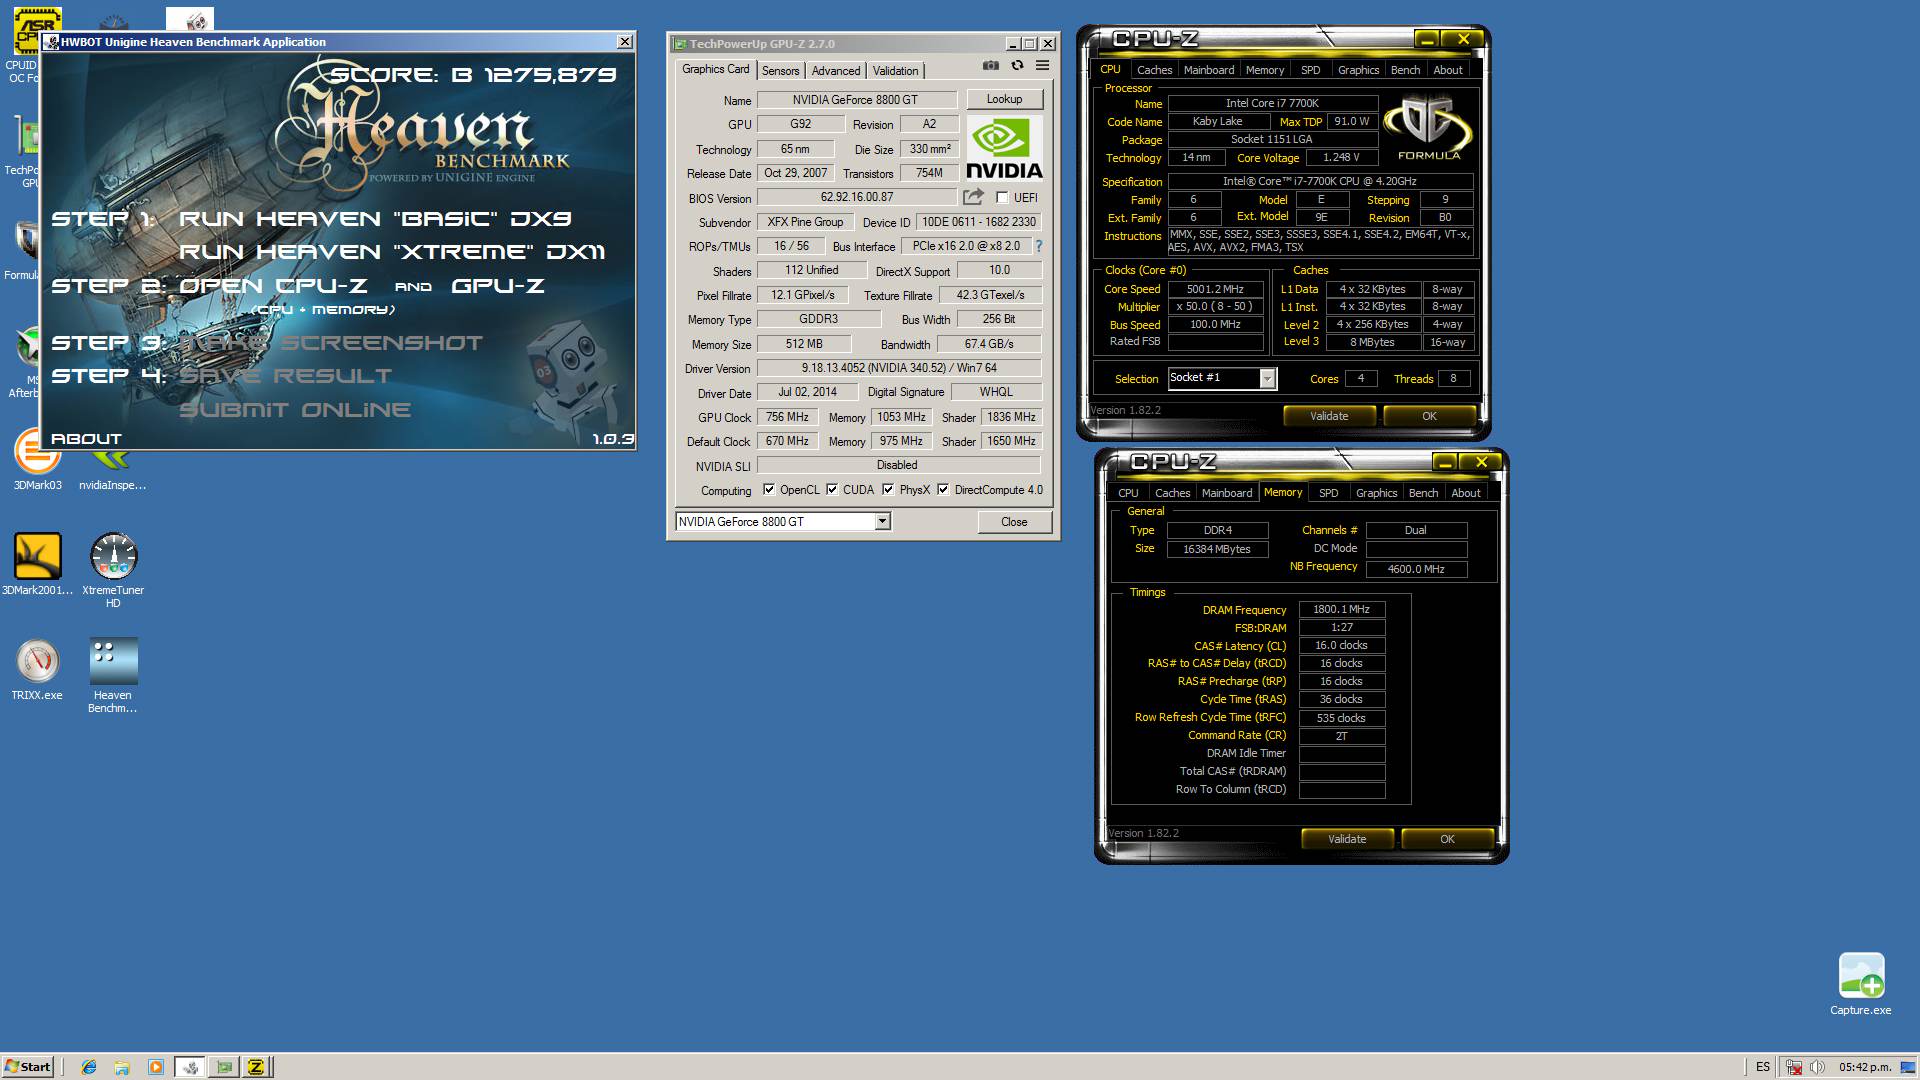Open the Capture.exe desktop icon
1920x1080 pixels.
point(1860,984)
